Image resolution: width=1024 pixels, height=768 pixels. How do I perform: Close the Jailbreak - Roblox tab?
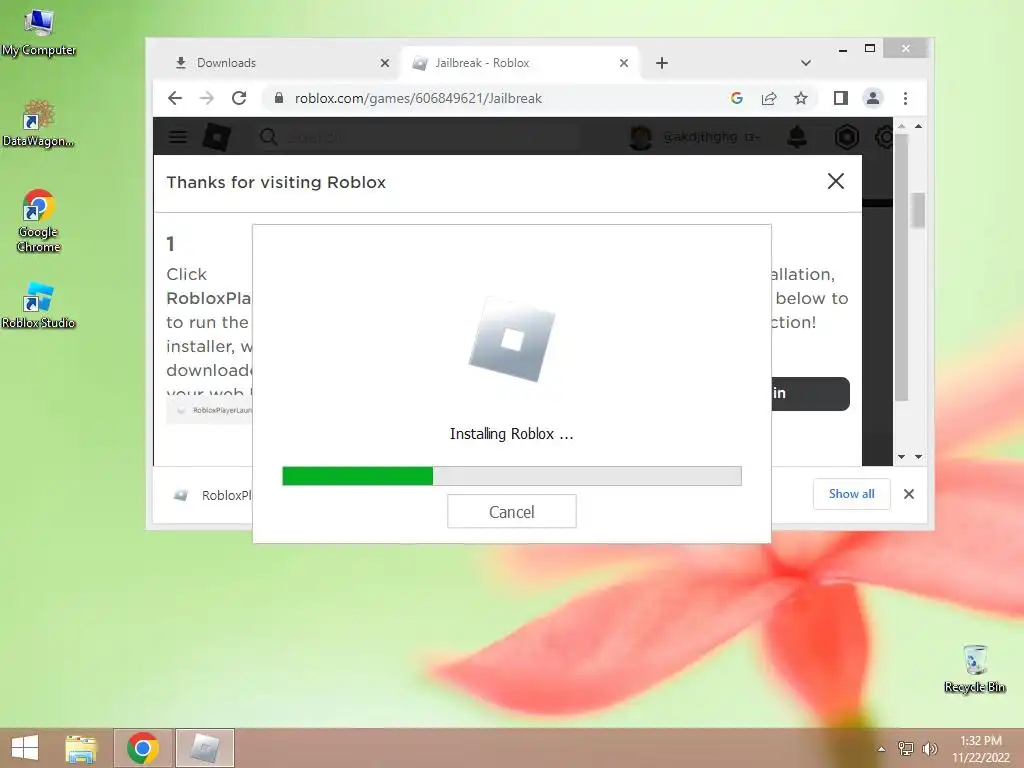click(x=624, y=63)
